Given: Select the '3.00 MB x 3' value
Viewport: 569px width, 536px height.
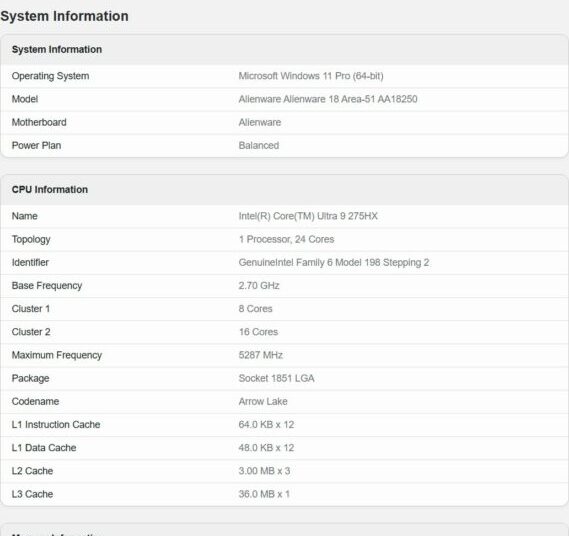Looking at the screenshot, I should [264, 471].
